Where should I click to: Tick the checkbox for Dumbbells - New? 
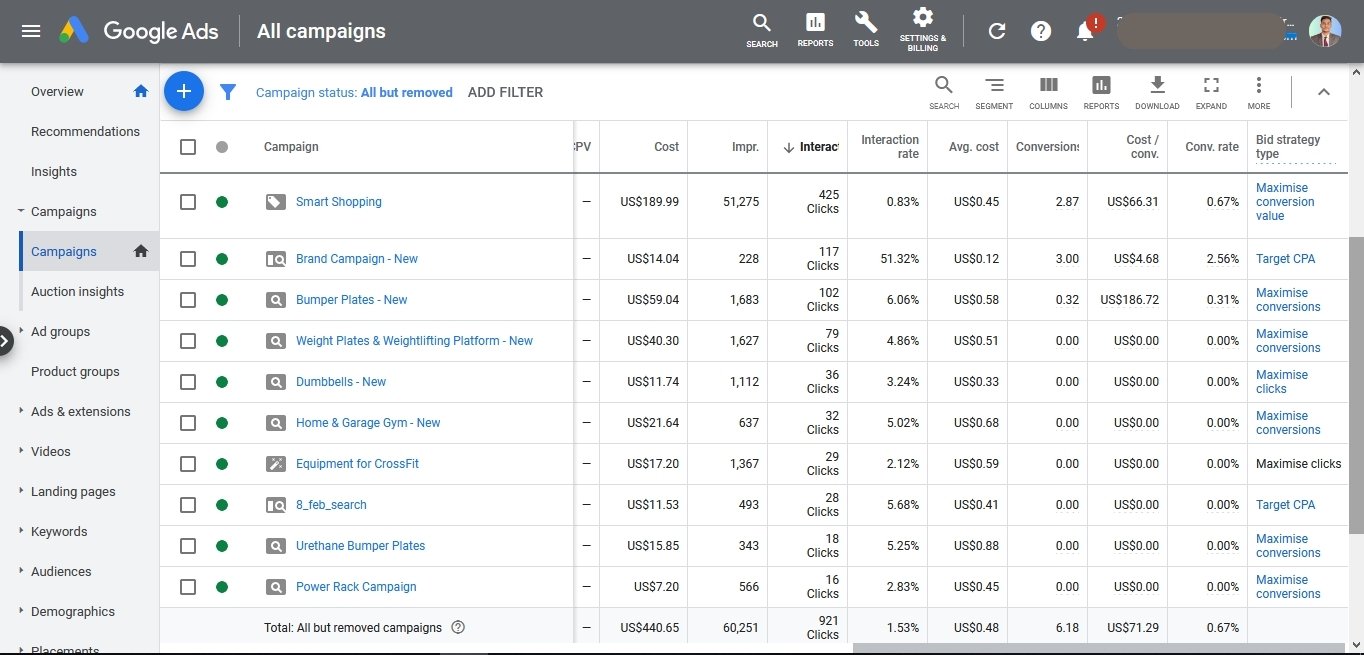(188, 382)
